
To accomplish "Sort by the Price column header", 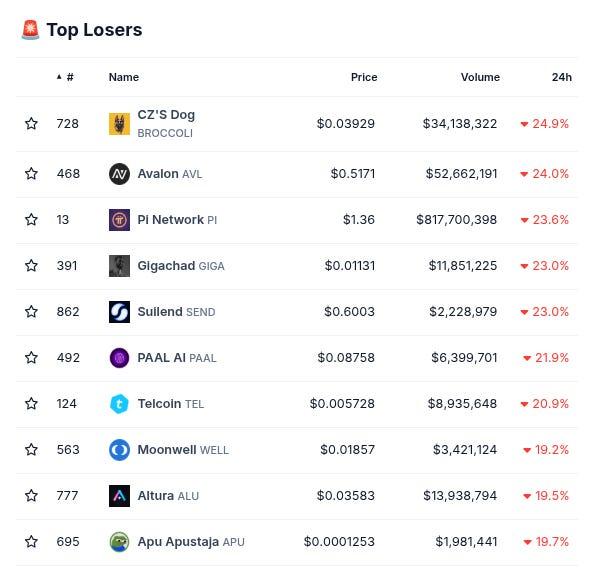I will [364, 77].
